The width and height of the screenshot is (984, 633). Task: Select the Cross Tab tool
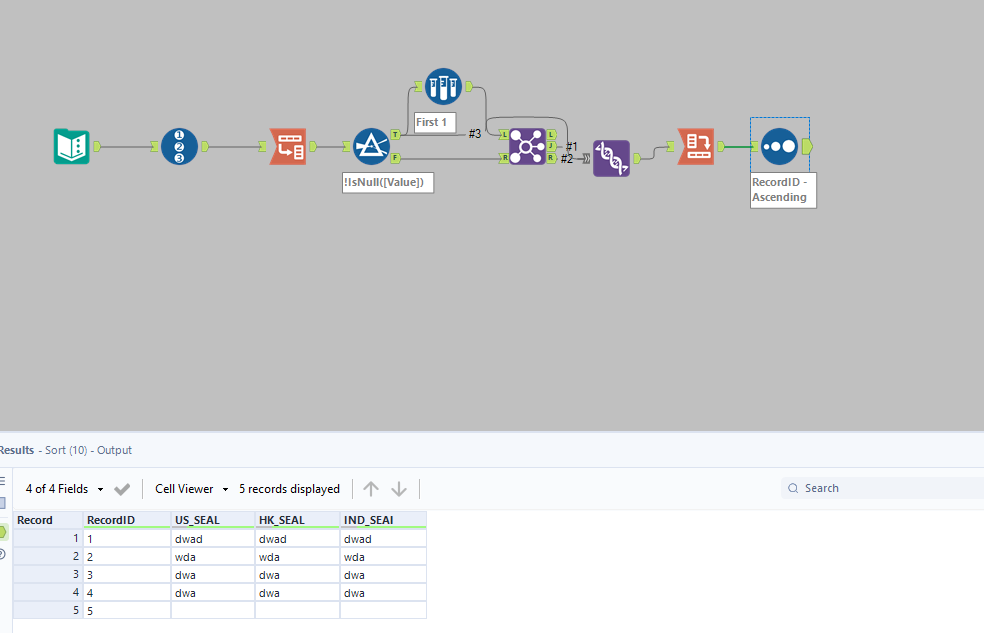(696, 146)
